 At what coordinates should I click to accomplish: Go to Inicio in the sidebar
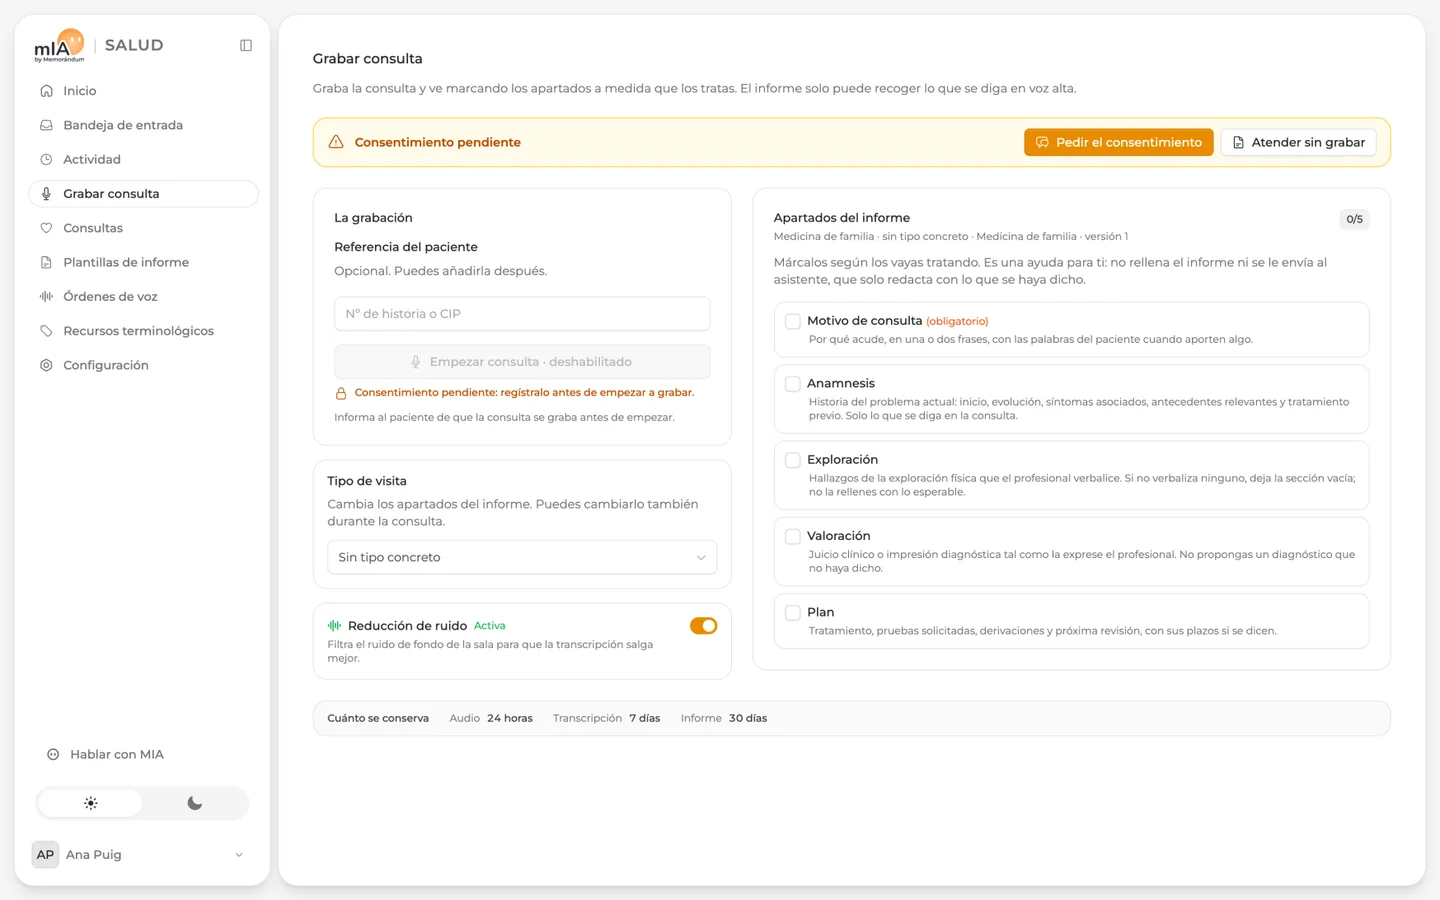click(x=143, y=91)
